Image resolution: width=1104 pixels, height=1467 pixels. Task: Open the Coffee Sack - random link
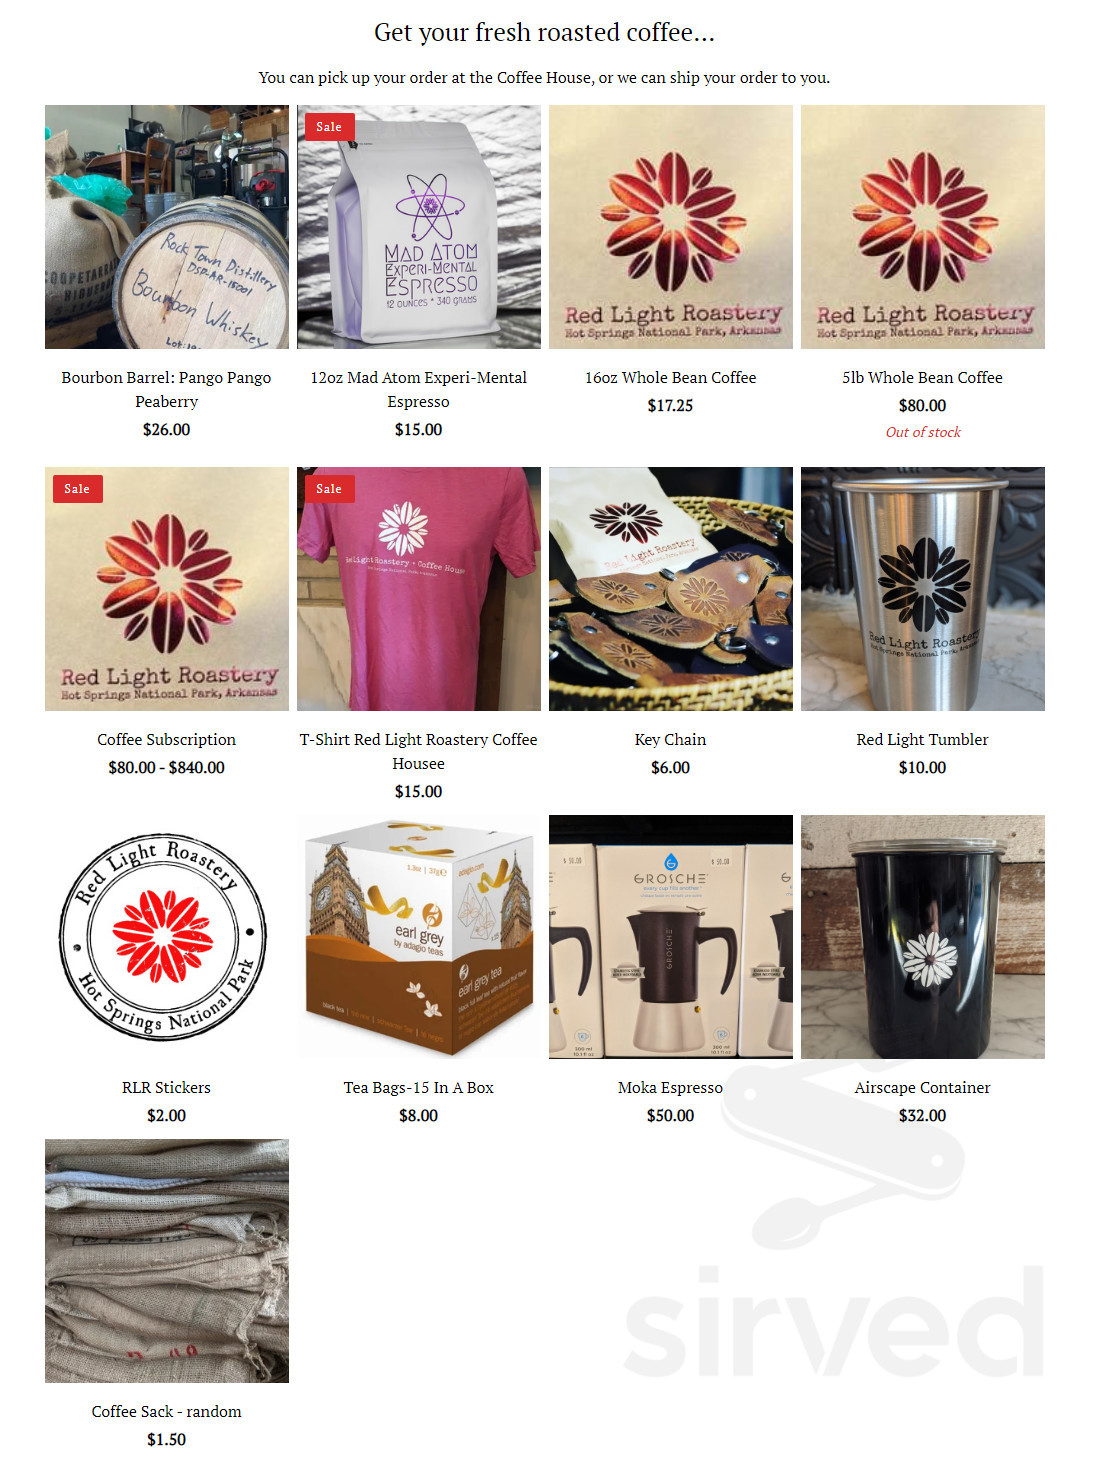167,1411
